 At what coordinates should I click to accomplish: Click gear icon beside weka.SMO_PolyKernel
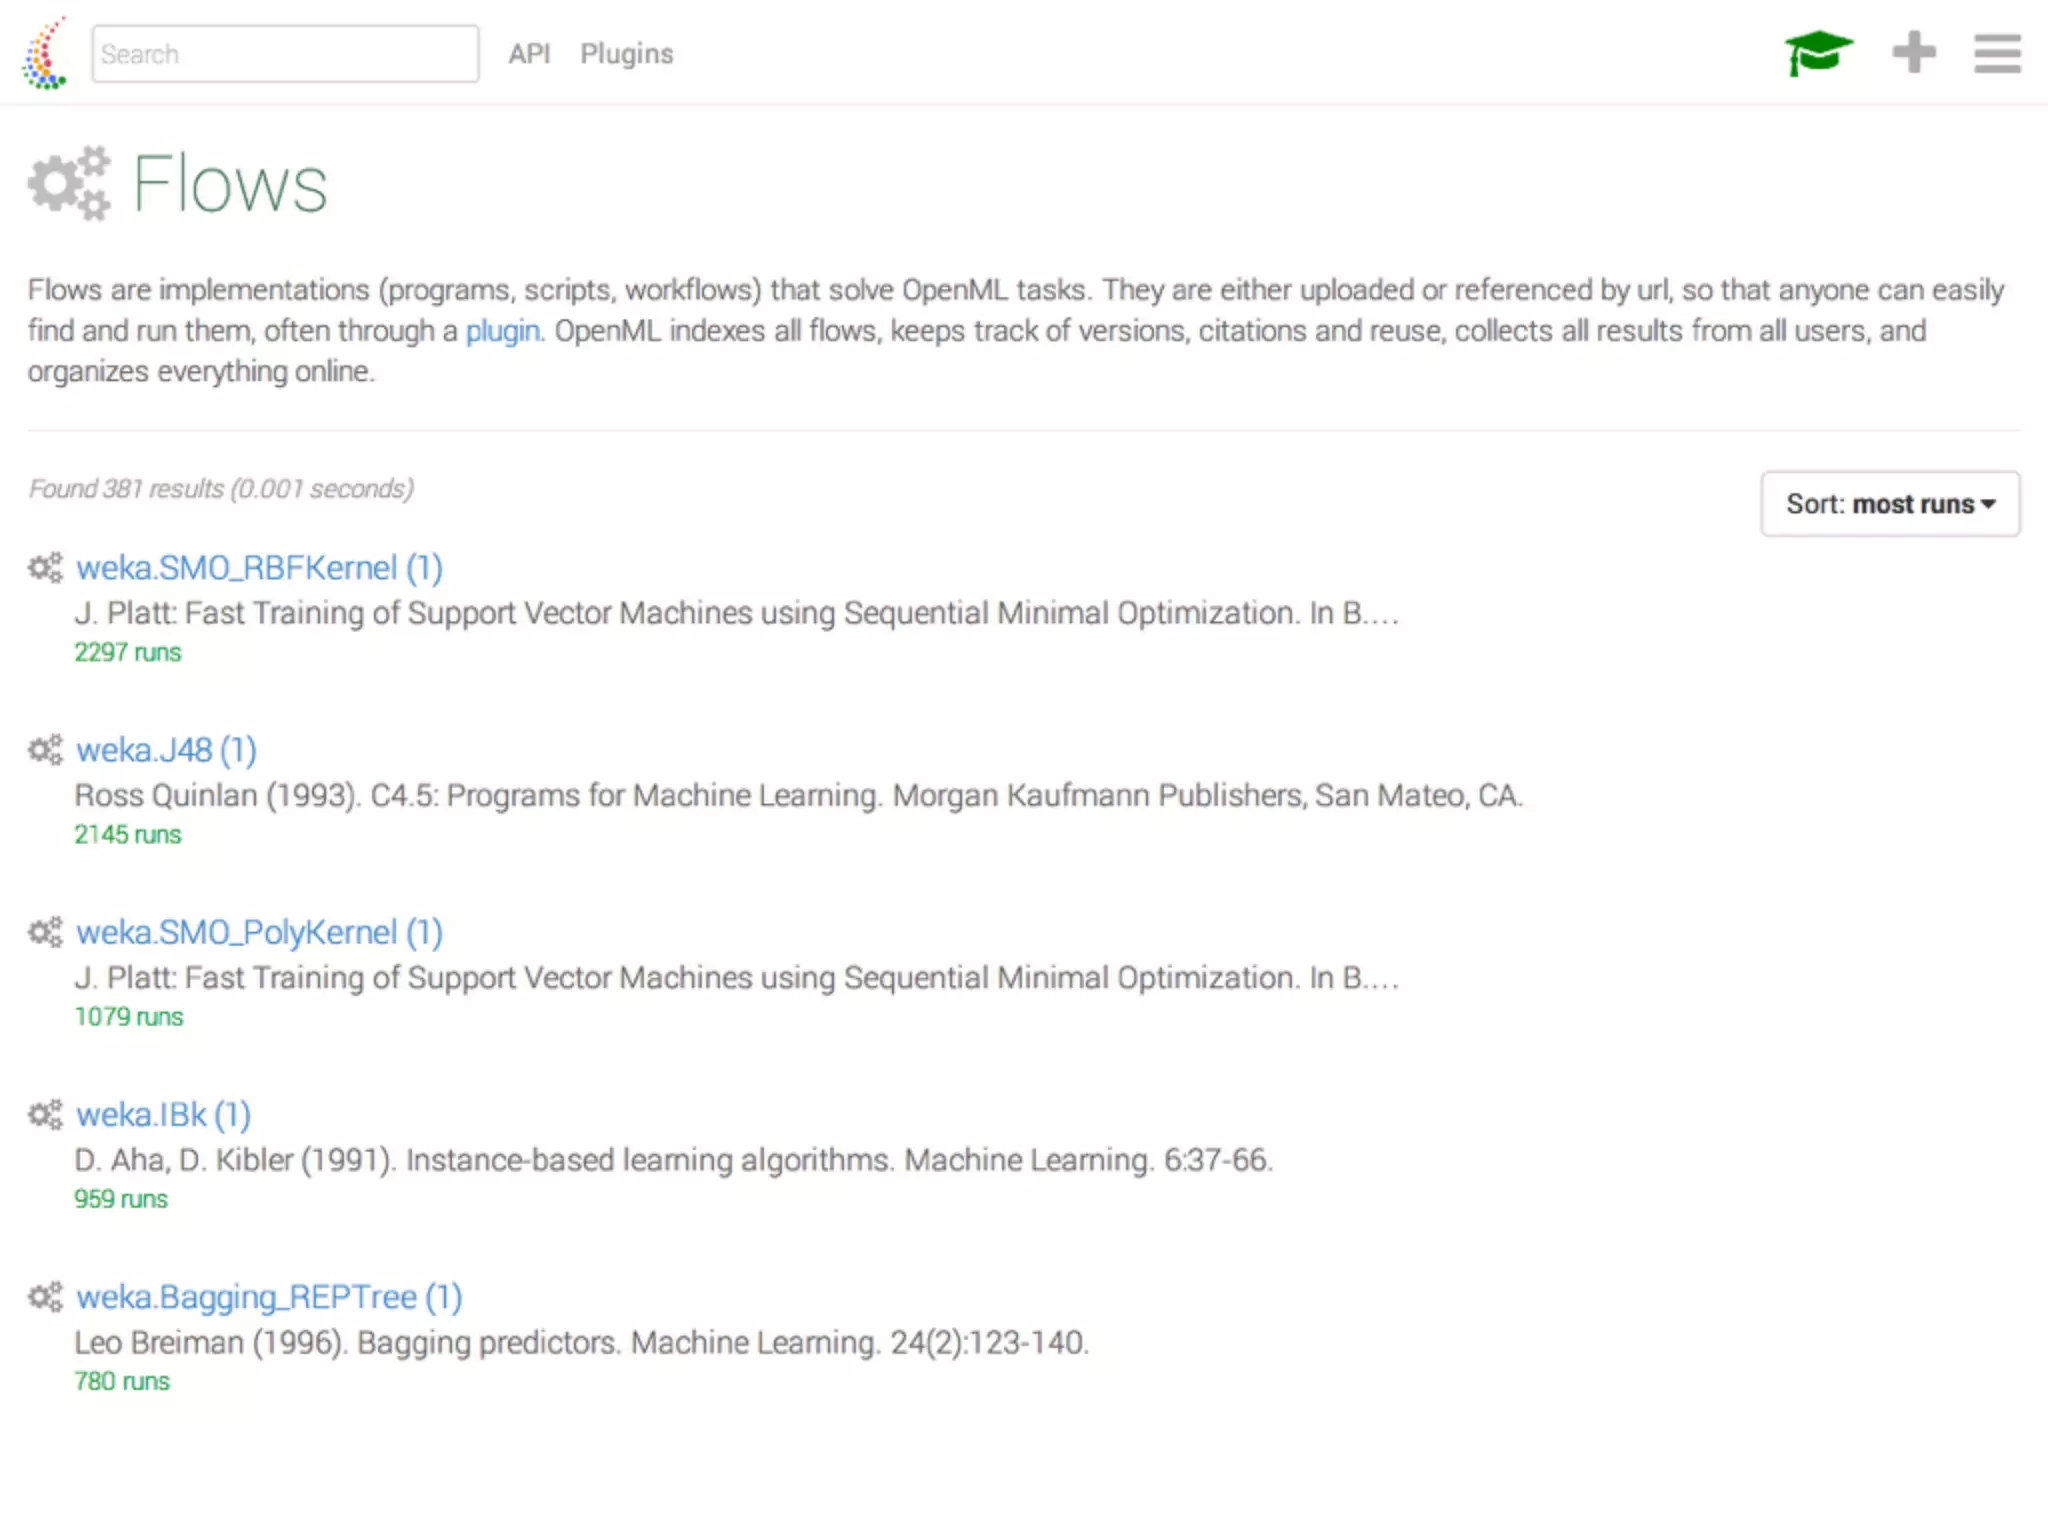(x=45, y=932)
